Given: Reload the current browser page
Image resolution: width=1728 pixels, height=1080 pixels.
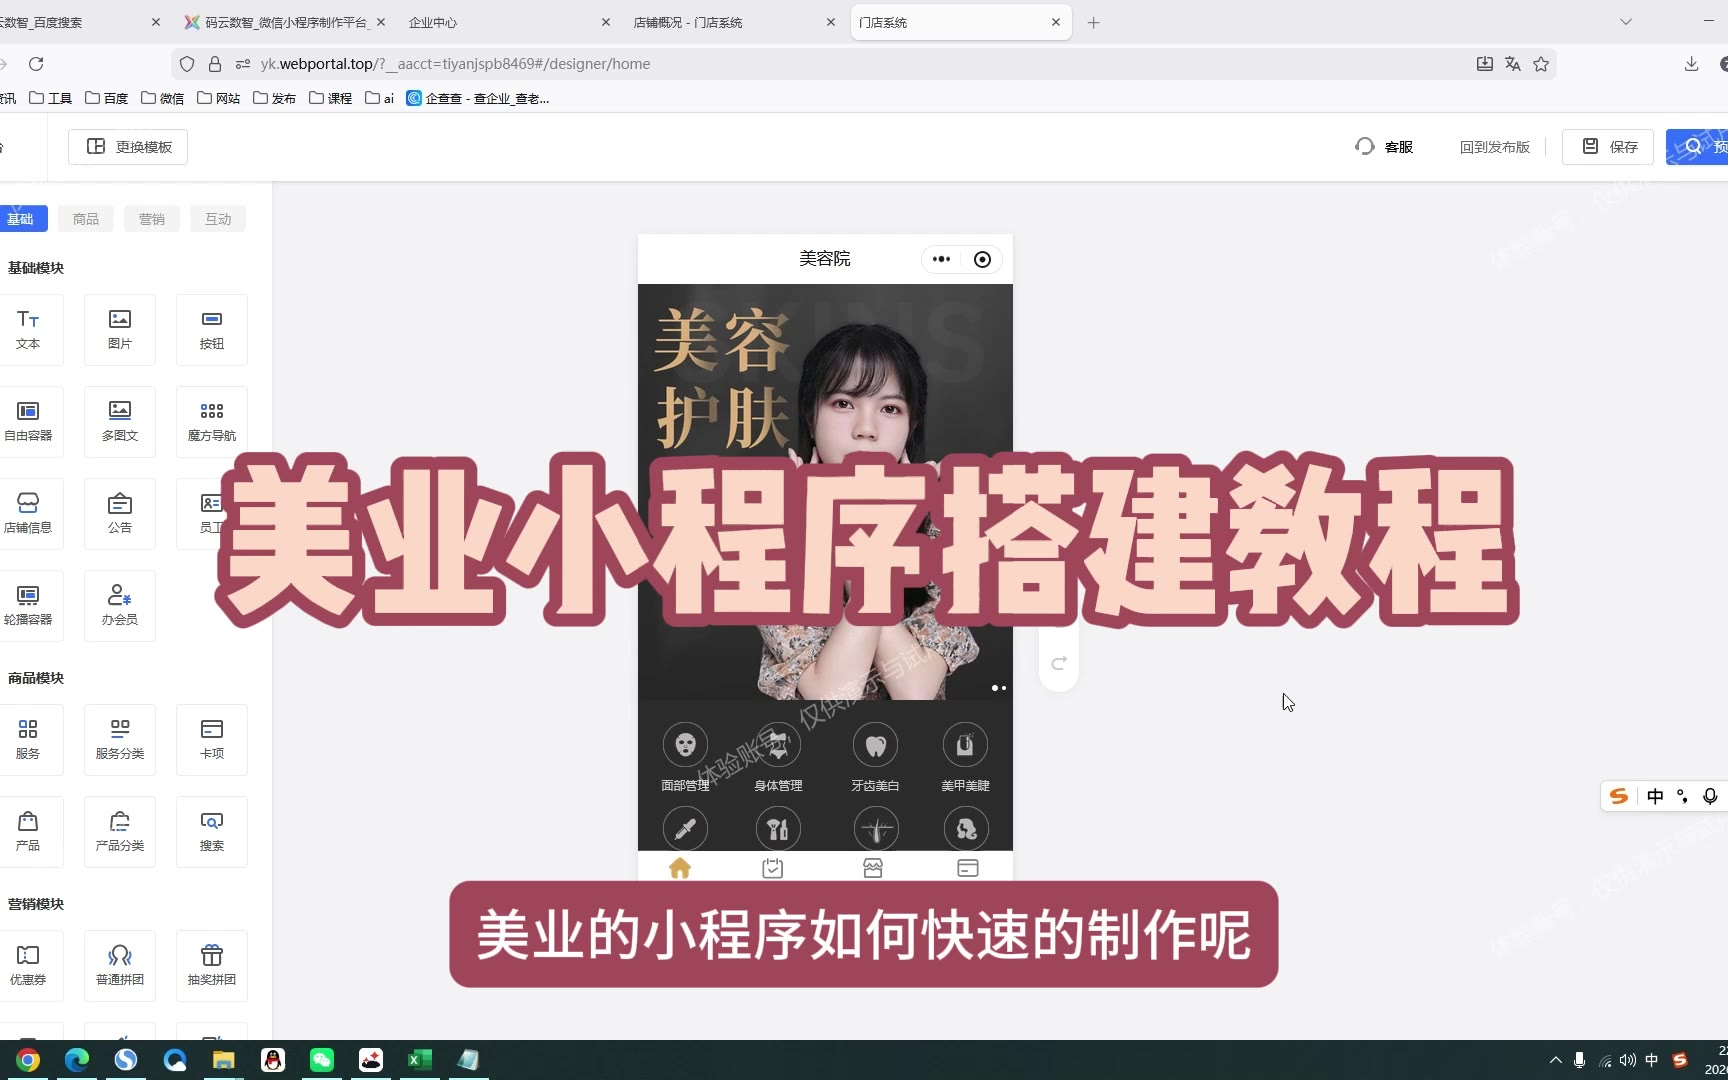Looking at the screenshot, I should [x=36, y=64].
